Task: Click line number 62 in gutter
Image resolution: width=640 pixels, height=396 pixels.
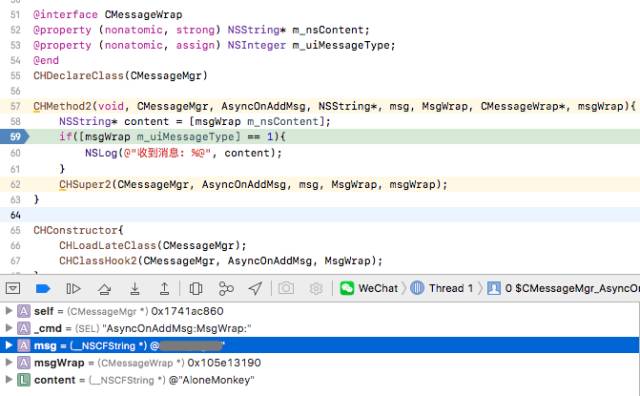Action: tap(15, 184)
